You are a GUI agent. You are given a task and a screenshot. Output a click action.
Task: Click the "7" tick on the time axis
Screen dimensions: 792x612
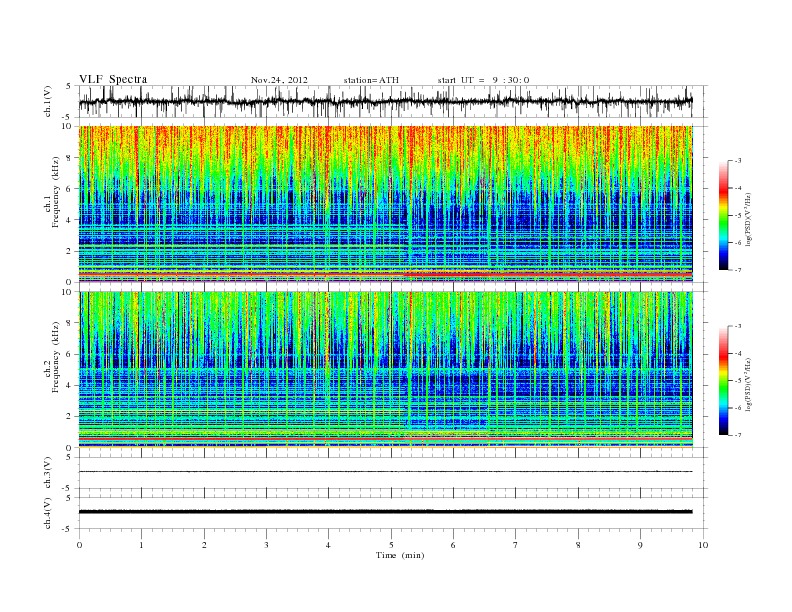(516, 545)
